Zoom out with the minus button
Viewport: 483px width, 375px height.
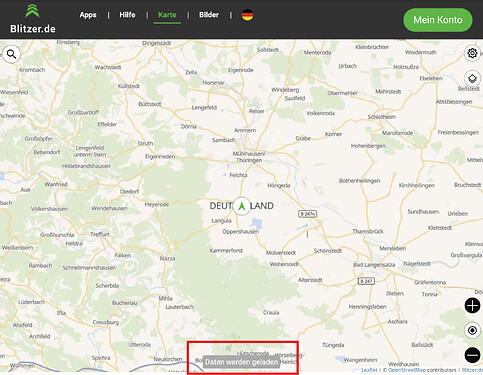[x=472, y=355]
